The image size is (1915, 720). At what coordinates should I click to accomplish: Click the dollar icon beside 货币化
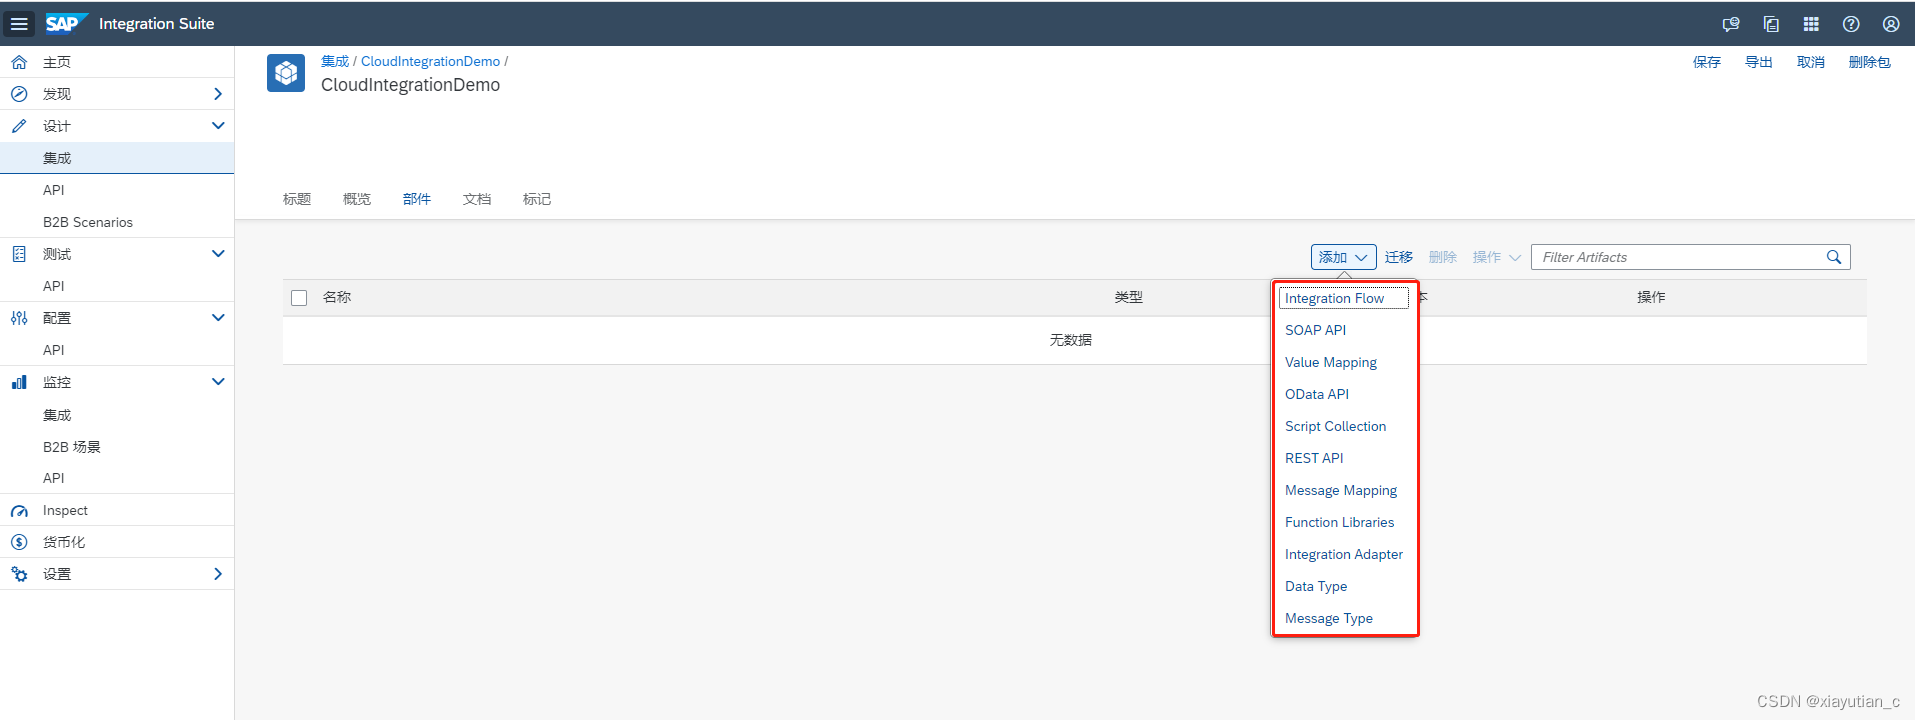pos(19,542)
